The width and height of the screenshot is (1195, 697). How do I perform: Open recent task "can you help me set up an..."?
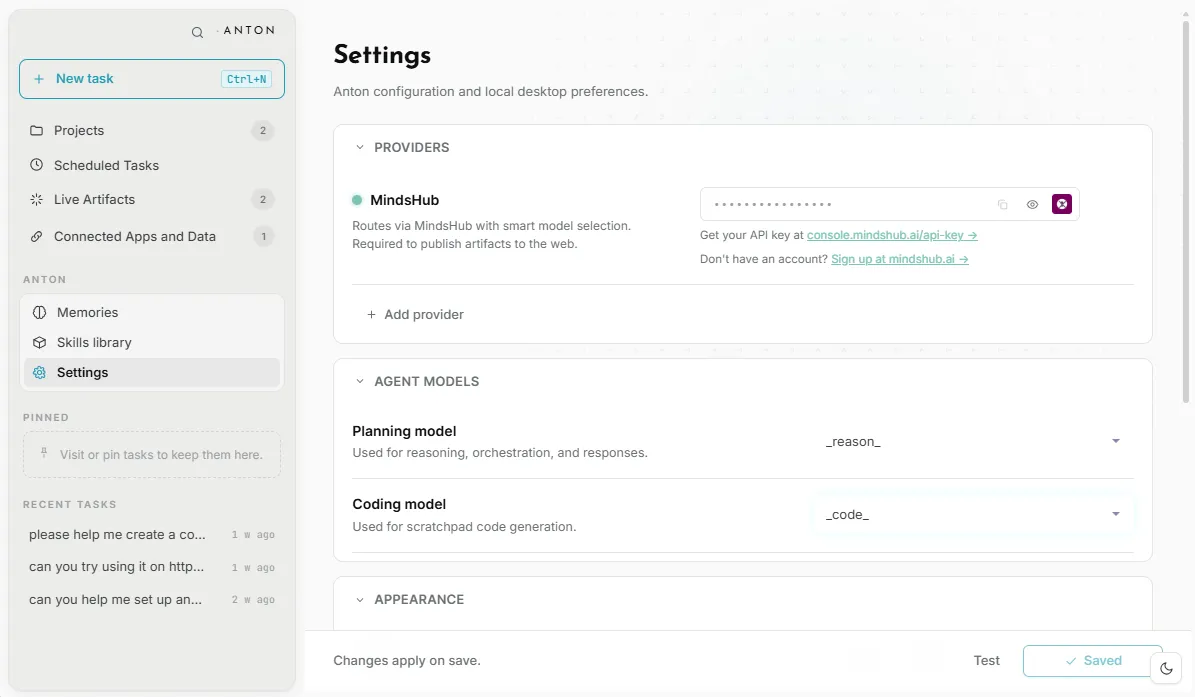click(152, 599)
